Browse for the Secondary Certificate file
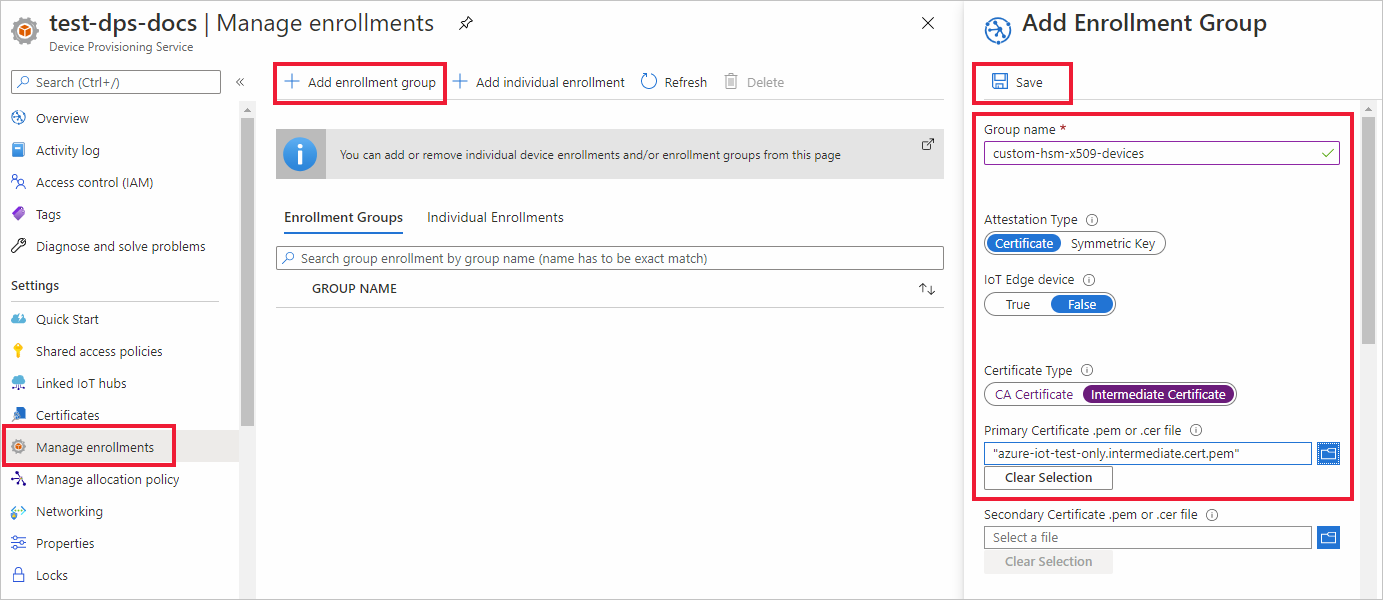Screen dimensions: 1383x600 (1328, 537)
